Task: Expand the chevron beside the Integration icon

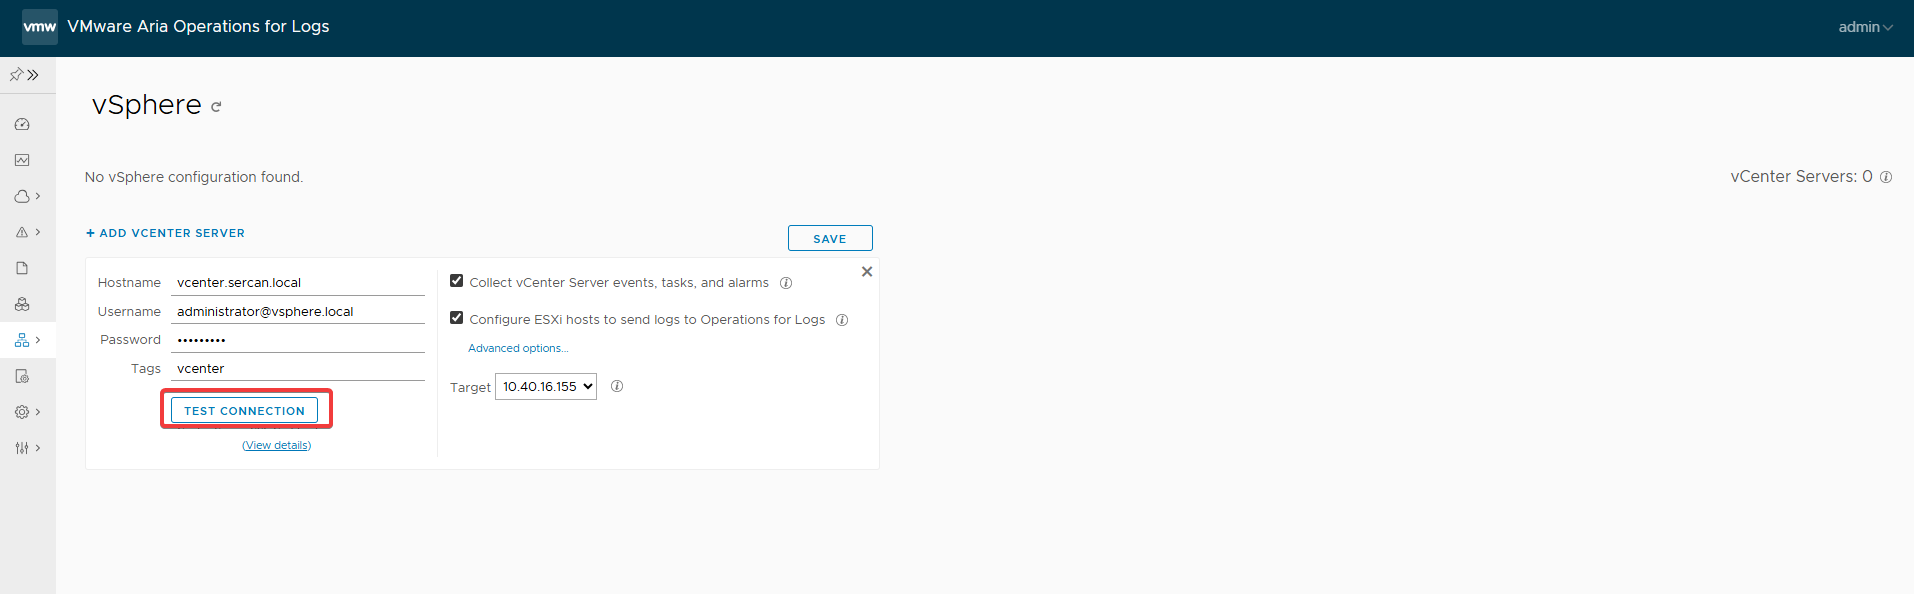Action: (x=38, y=340)
